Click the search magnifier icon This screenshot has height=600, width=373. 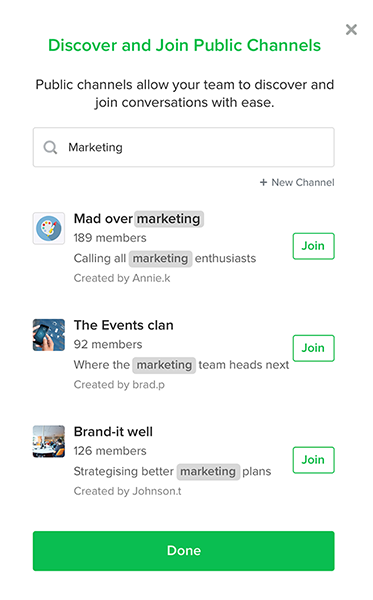pyautogui.click(x=50, y=147)
